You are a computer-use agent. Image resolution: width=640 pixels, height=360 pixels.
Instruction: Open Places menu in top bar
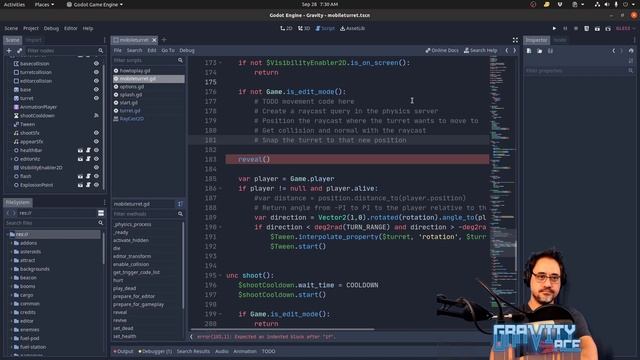[44, 4]
